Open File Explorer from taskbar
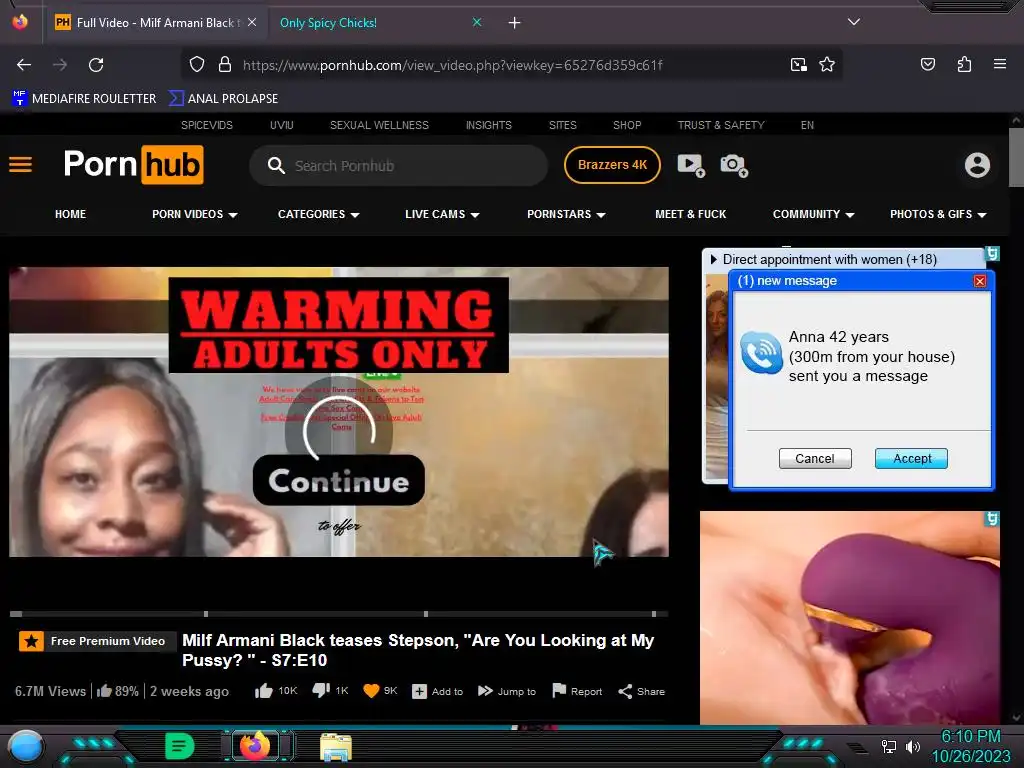The width and height of the screenshot is (1024, 768). pyautogui.click(x=336, y=747)
